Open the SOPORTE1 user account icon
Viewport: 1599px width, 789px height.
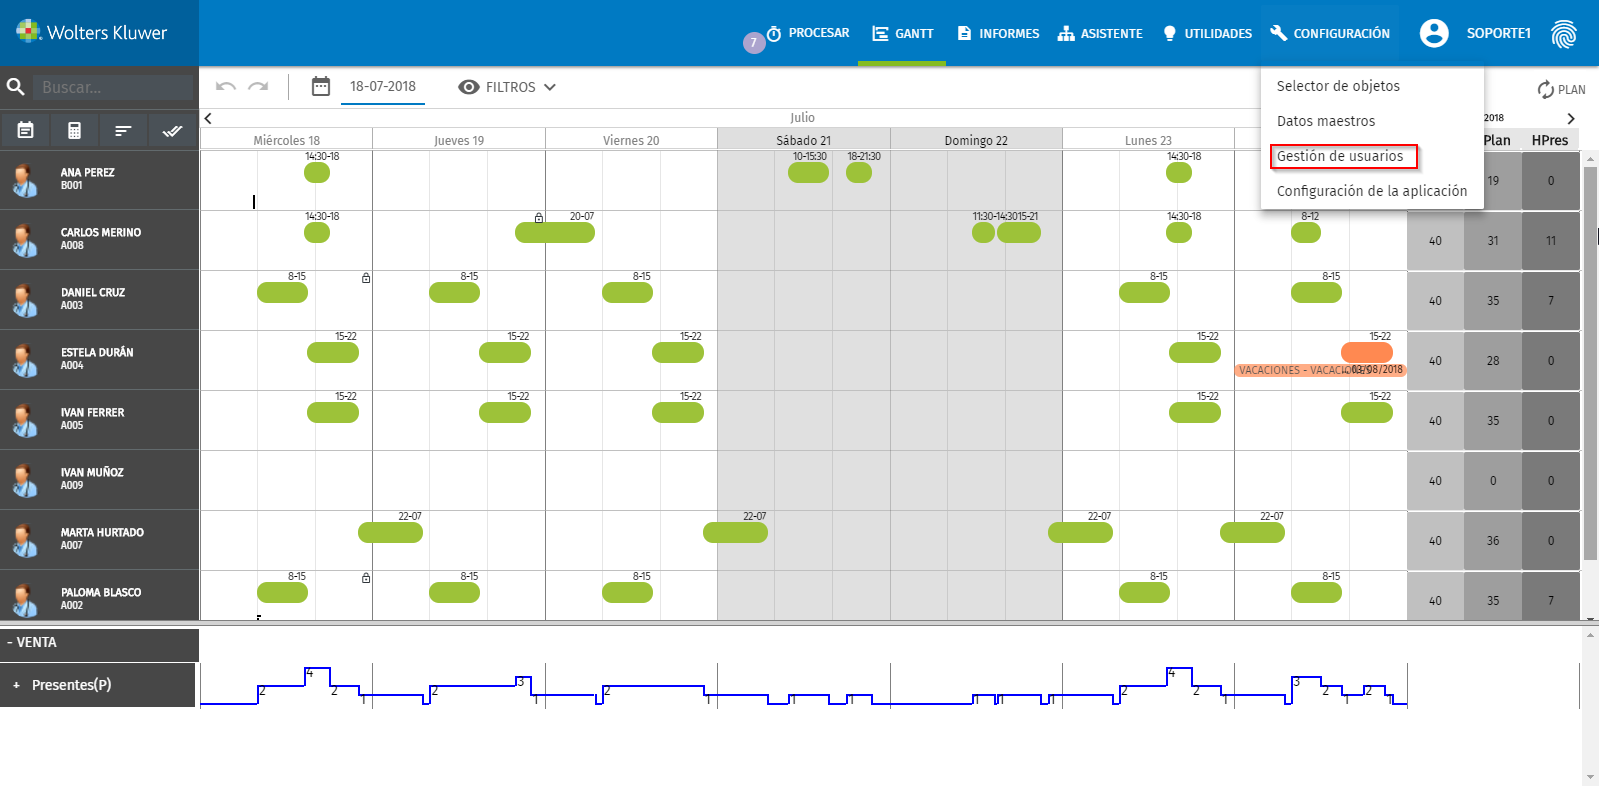tap(1434, 33)
